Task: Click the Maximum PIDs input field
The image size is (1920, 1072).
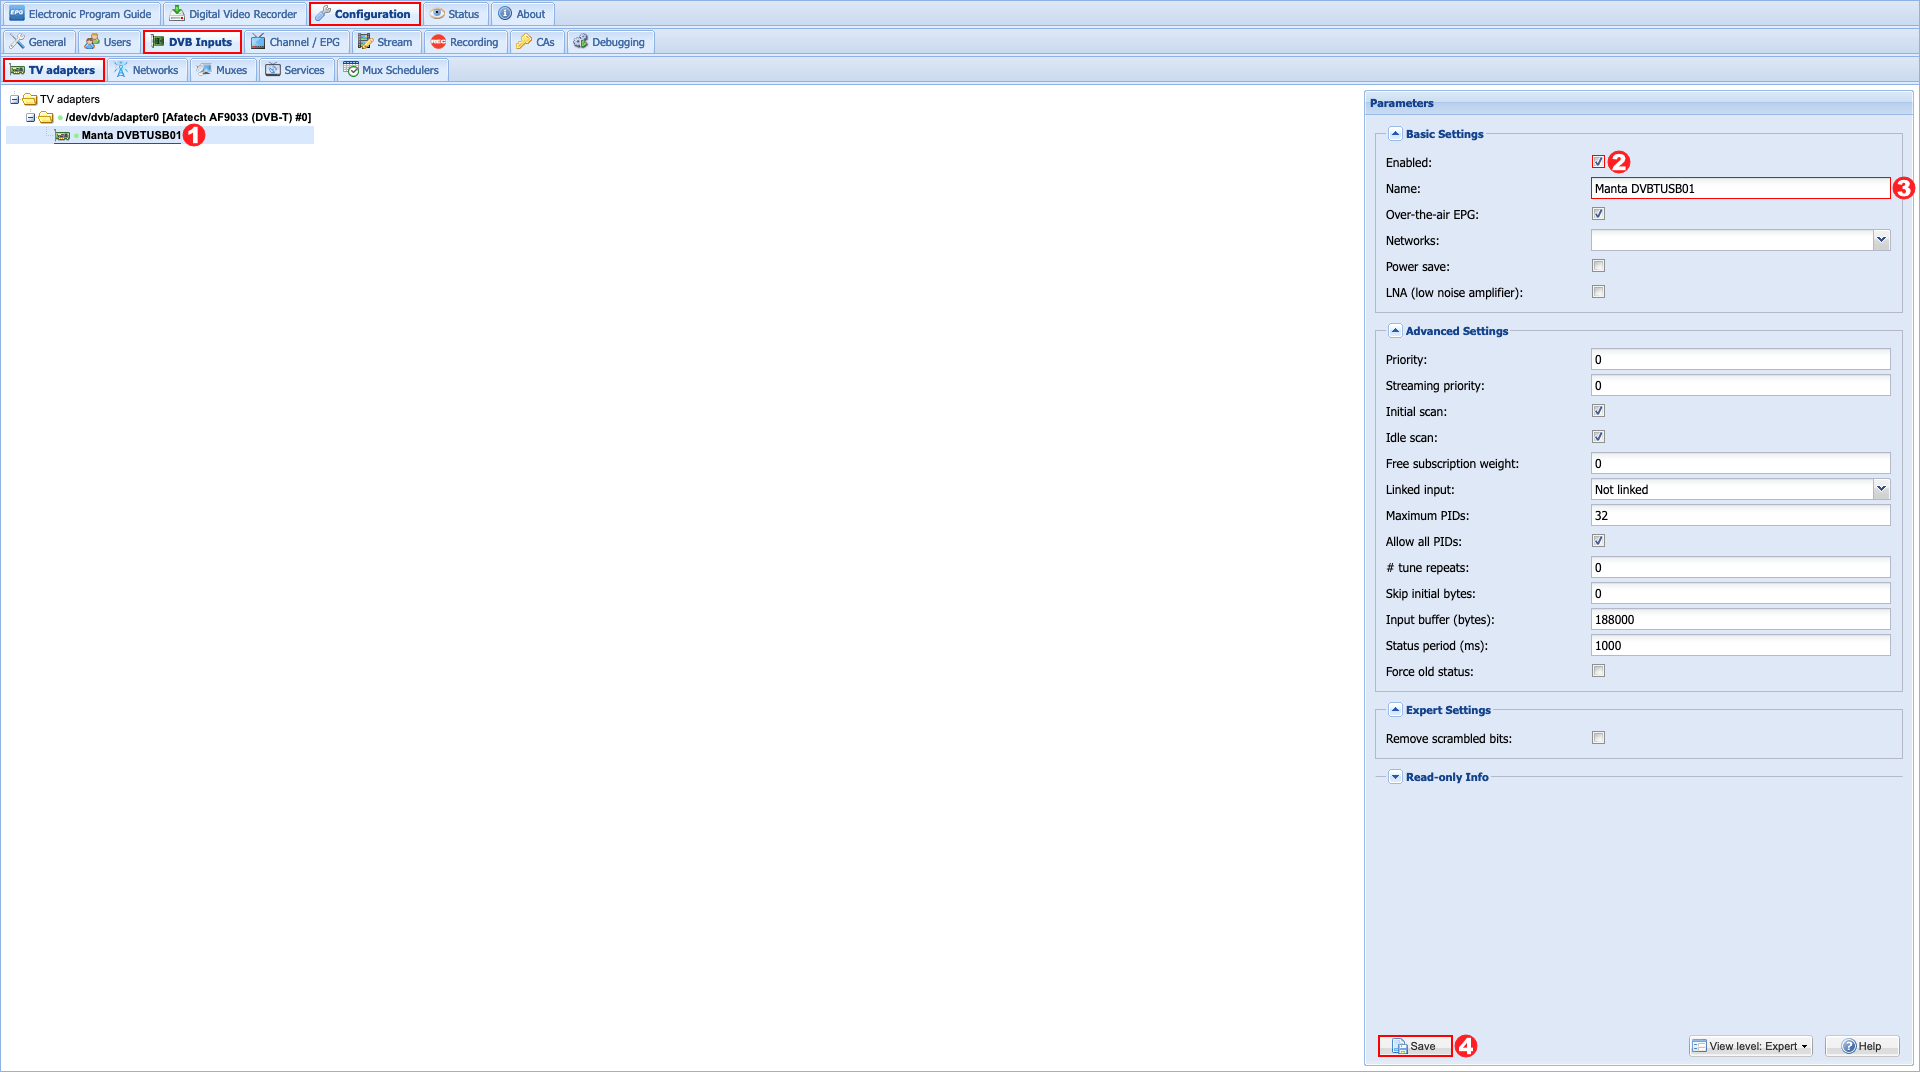Action: [x=1739, y=516]
